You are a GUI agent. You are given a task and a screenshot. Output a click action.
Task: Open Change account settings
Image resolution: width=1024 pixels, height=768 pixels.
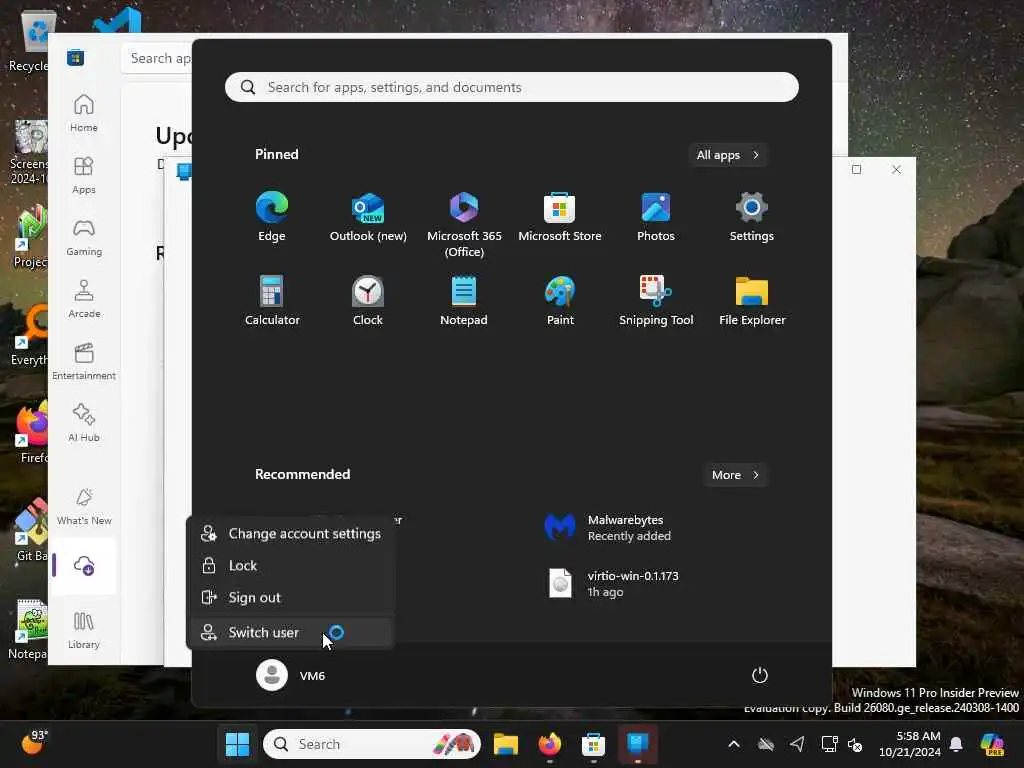point(291,534)
